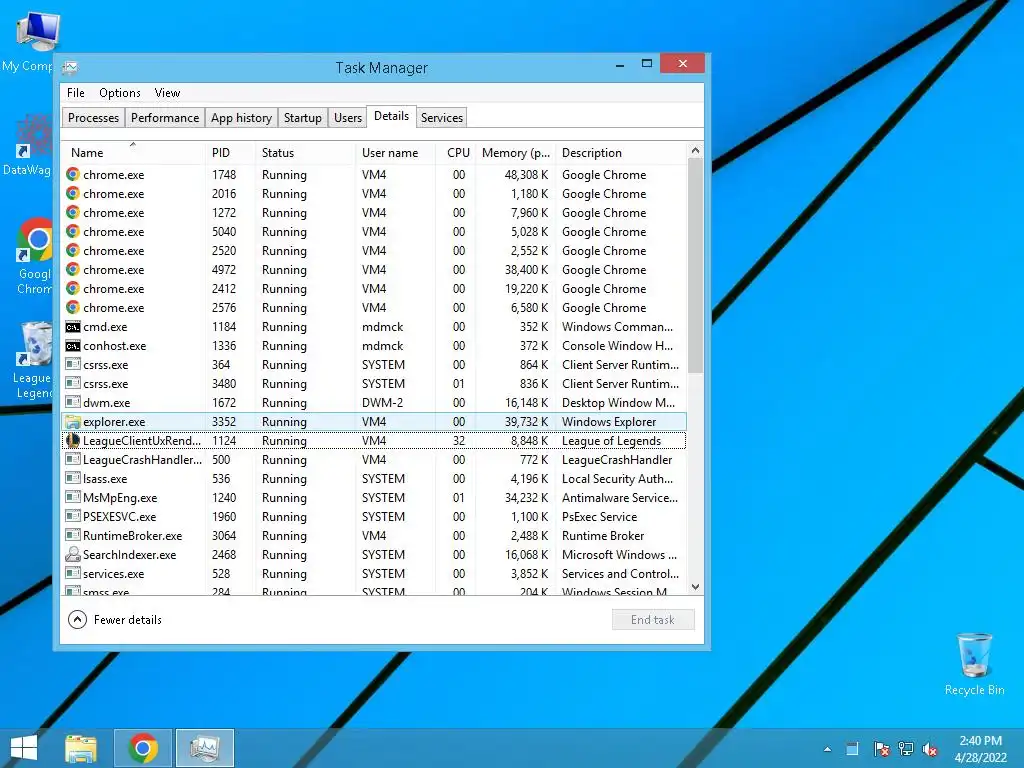Select the Recycle Bin desktop icon
Screen dimensions: 1024x768
974,664
